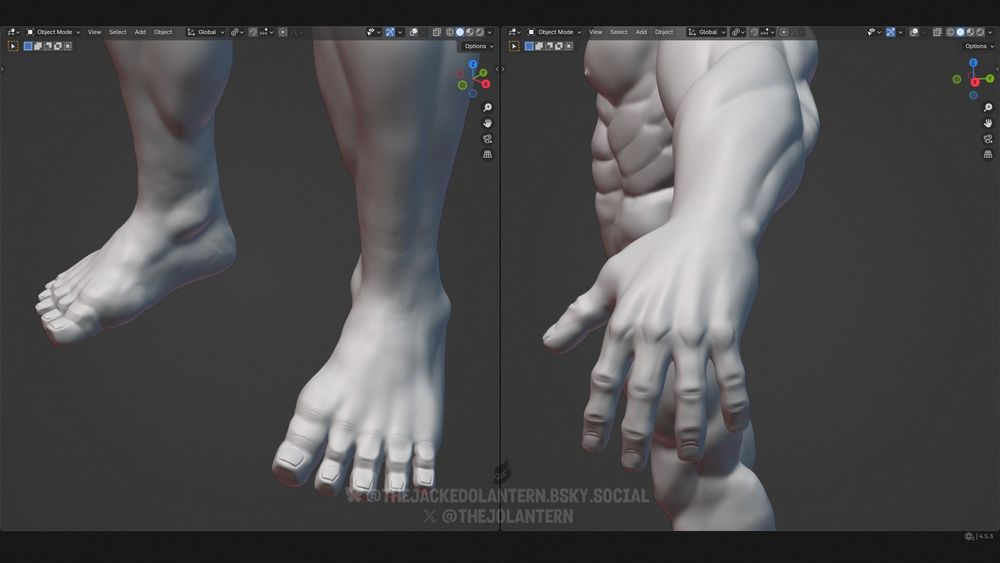Image resolution: width=1000 pixels, height=563 pixels.
Task: Switch right viewport to solid shading
Action: (x=960, y=32)
